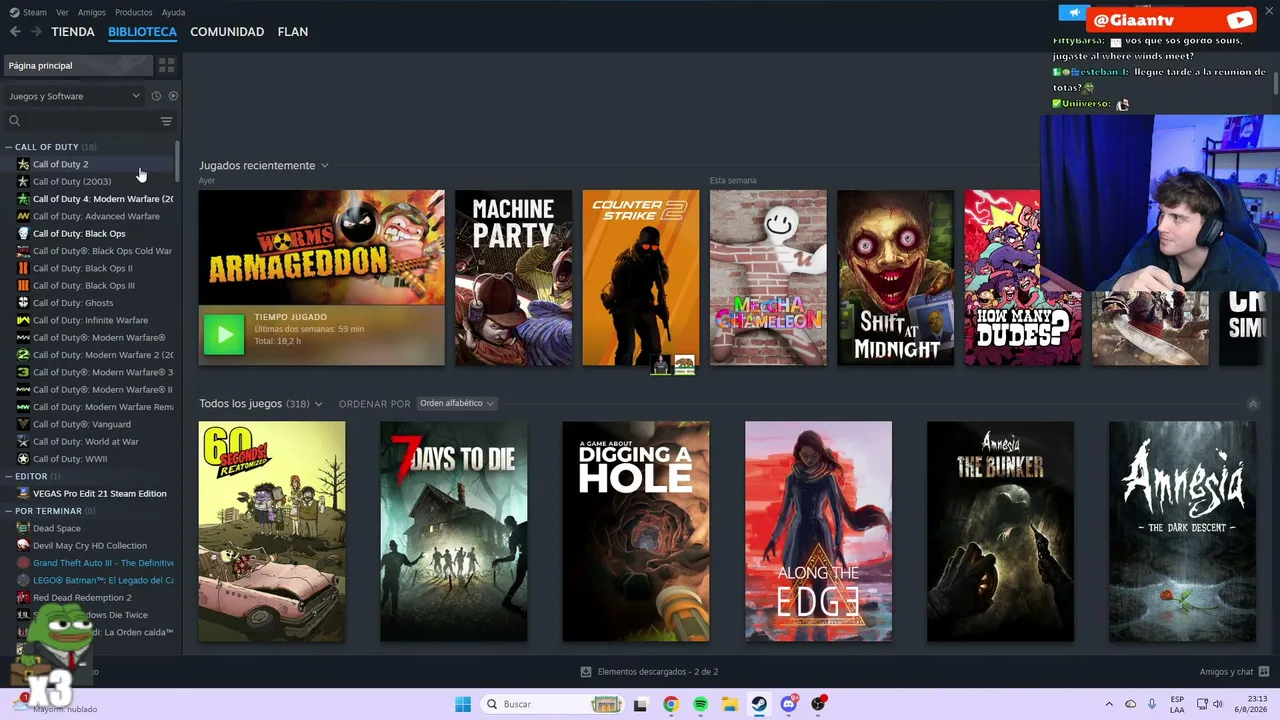1280x720 pixels.
Task: Open the COMUNIDAD tab
Action: 227,32
